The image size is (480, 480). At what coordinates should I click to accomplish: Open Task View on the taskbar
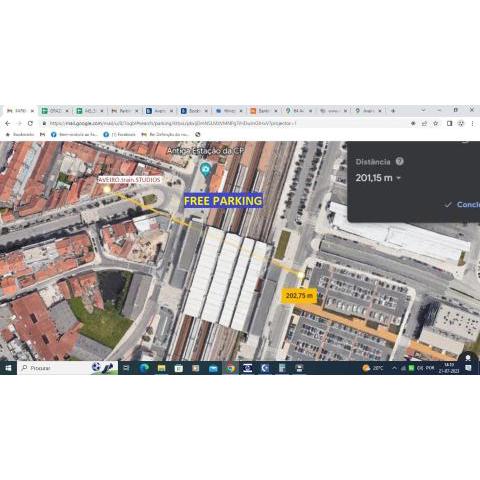(126, 368)
